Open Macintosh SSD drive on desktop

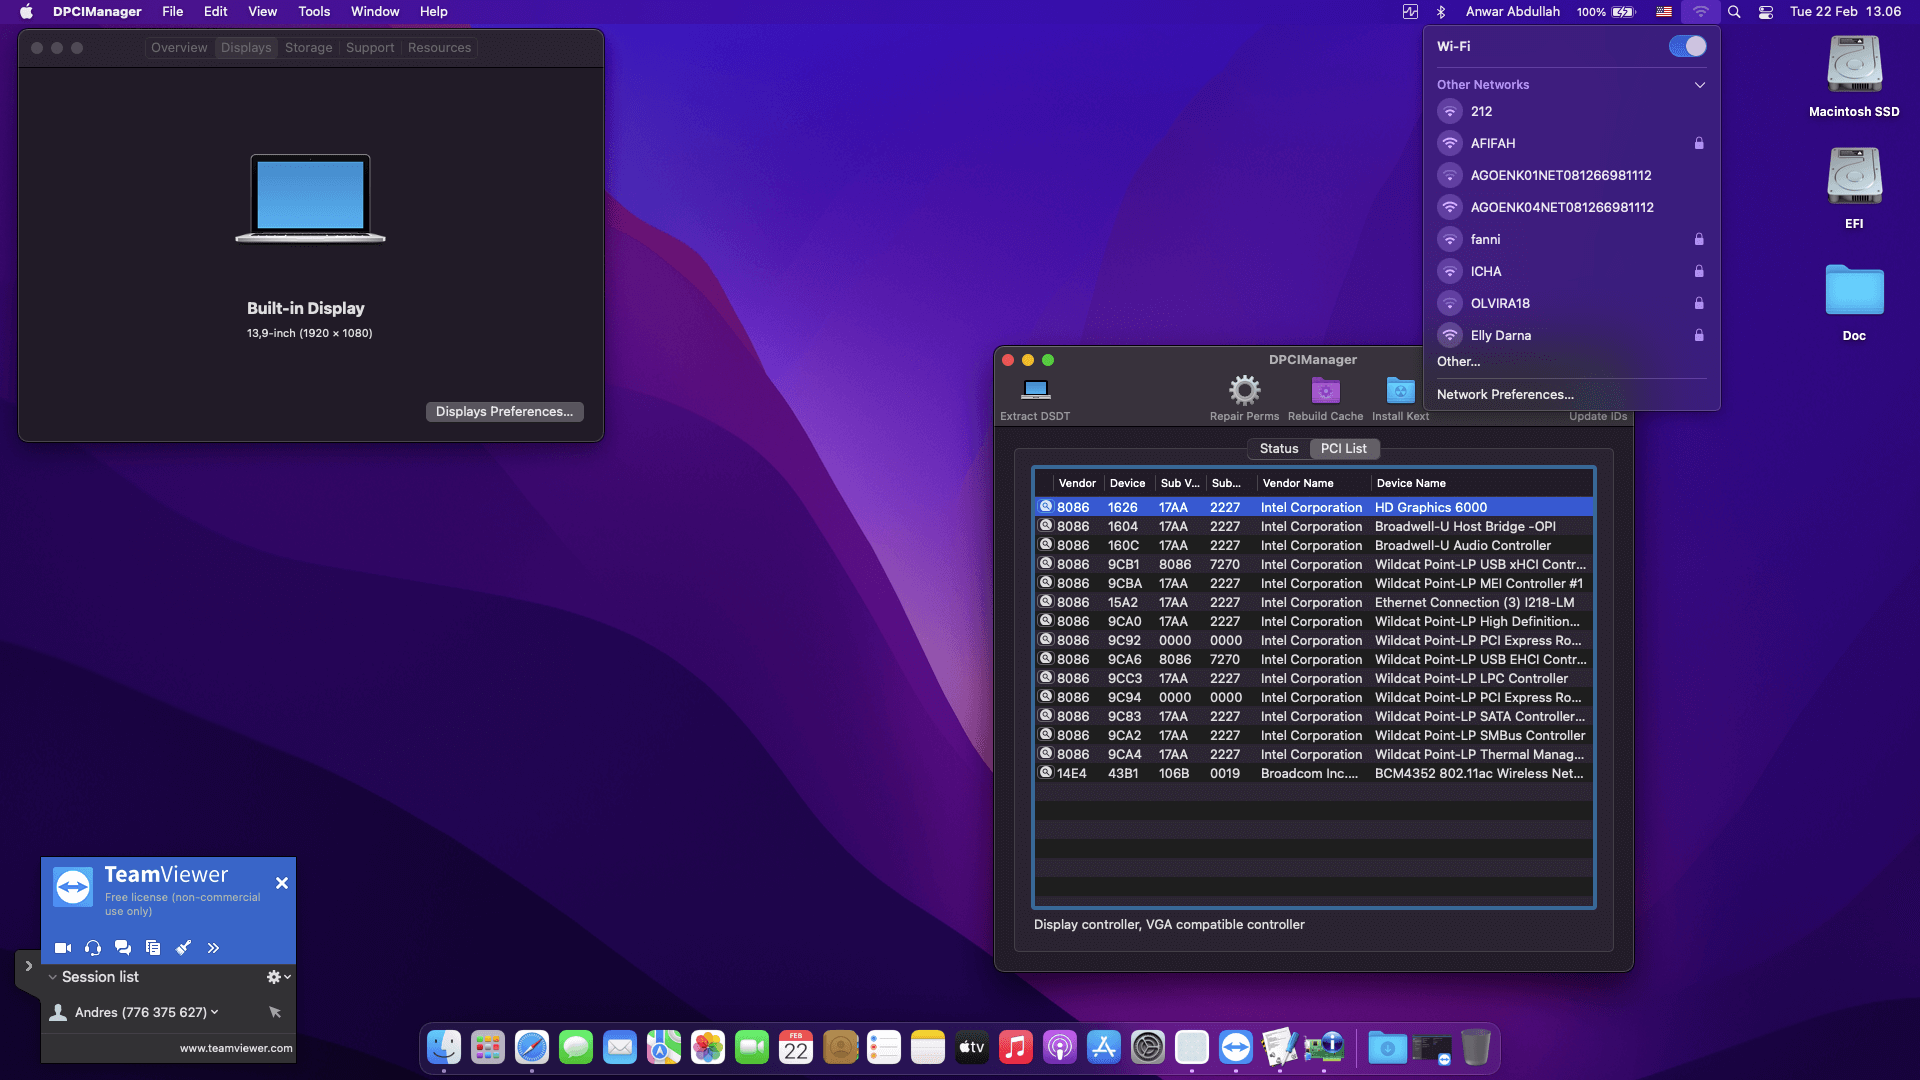click(x=1854, y=65)
